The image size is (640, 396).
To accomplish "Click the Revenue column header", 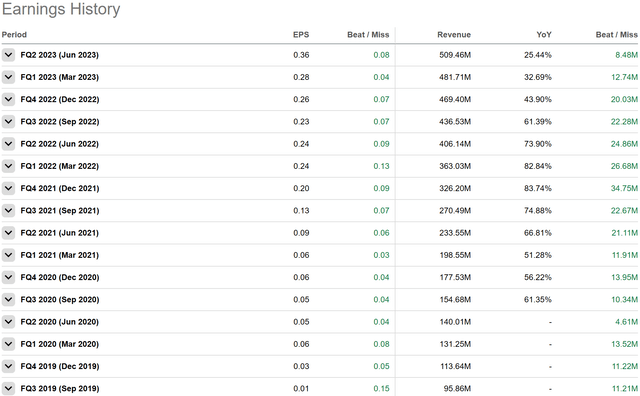I will click(x=454, y=35).
